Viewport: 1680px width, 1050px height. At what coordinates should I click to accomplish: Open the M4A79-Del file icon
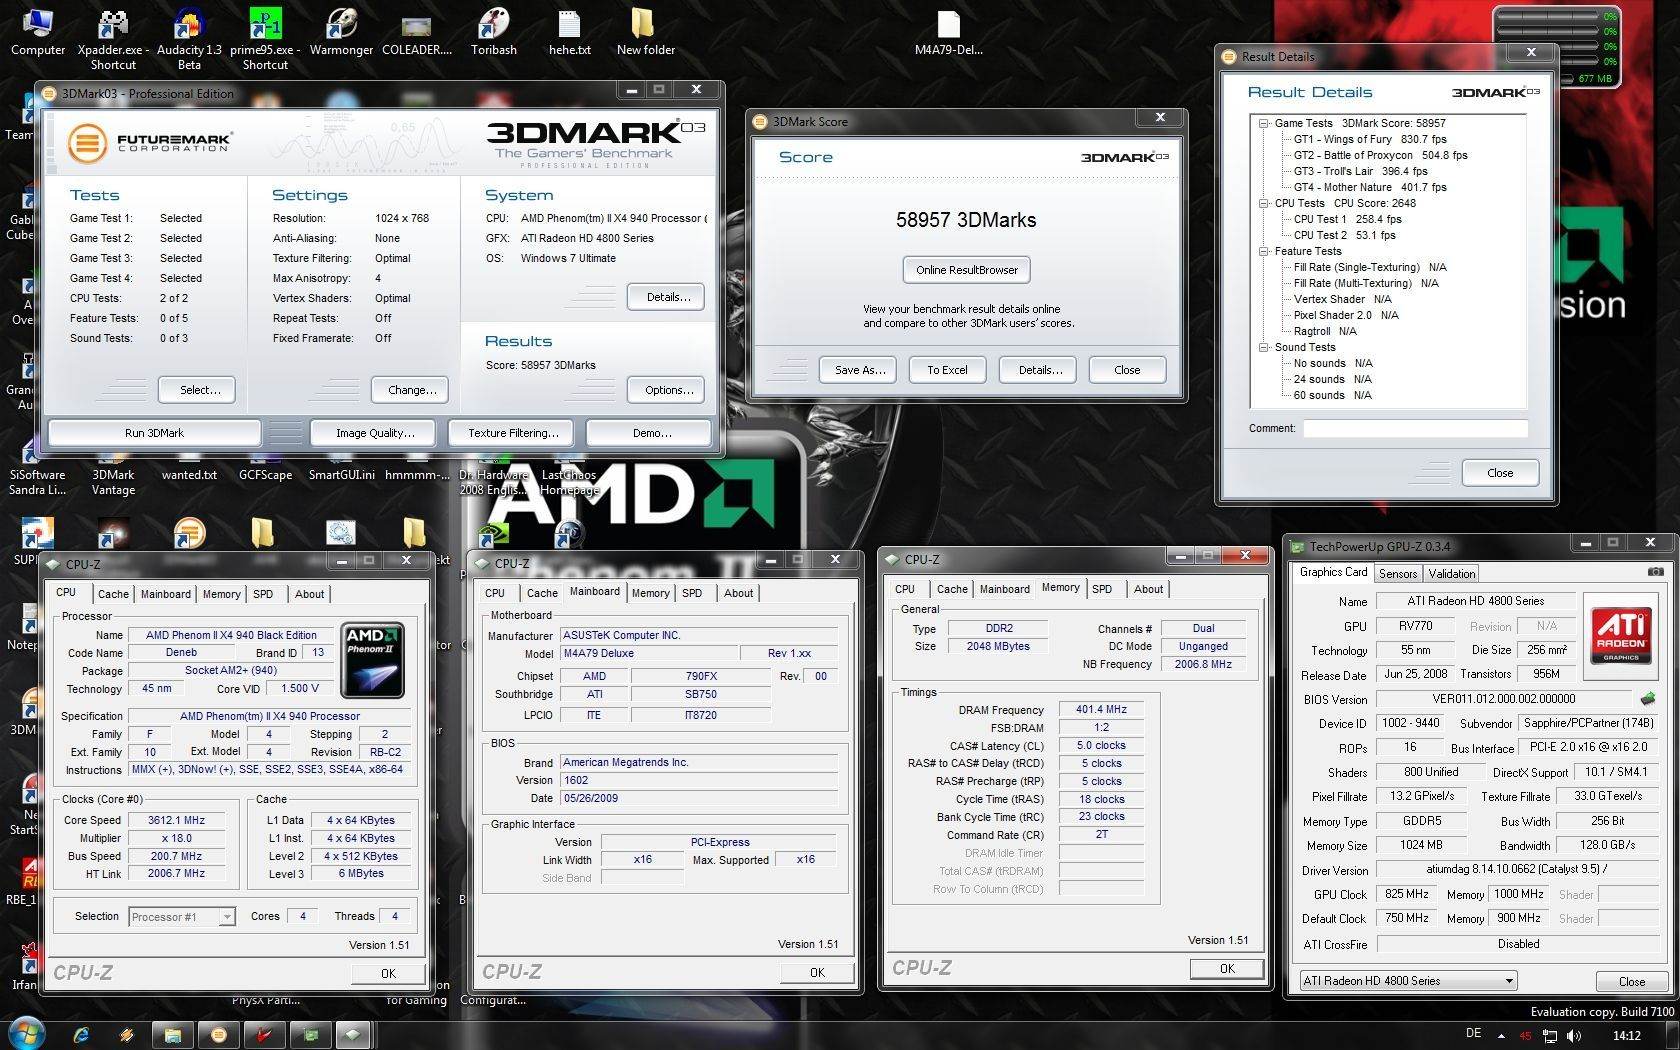tap(948, 33)
